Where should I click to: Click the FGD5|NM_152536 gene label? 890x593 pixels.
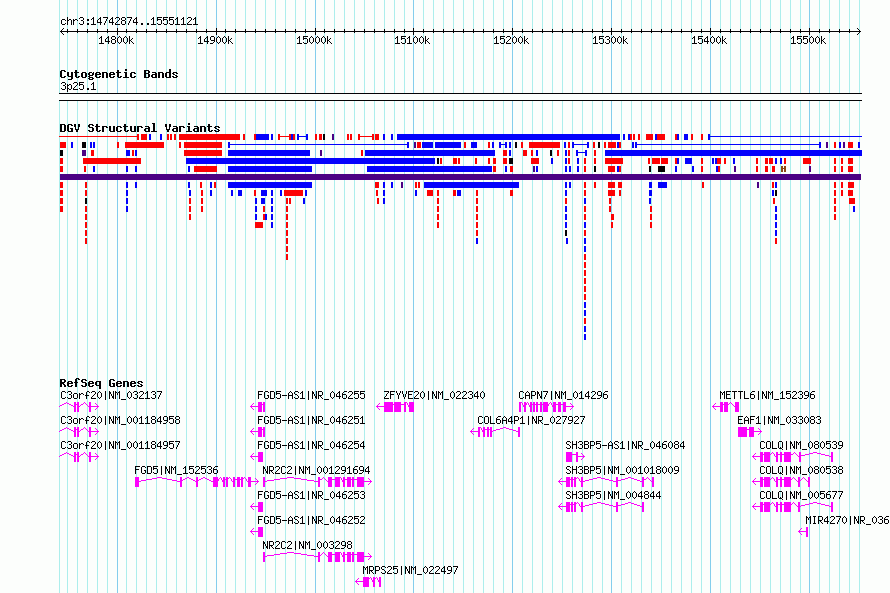point(176,470)
